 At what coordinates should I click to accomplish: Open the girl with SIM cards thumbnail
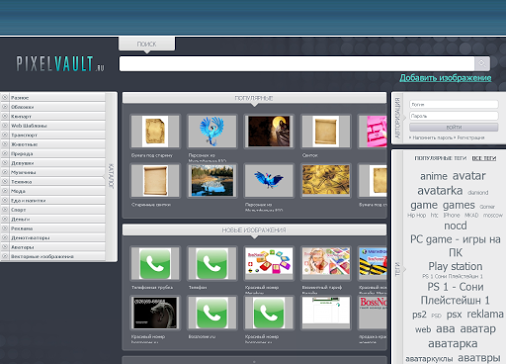[326, 263]
